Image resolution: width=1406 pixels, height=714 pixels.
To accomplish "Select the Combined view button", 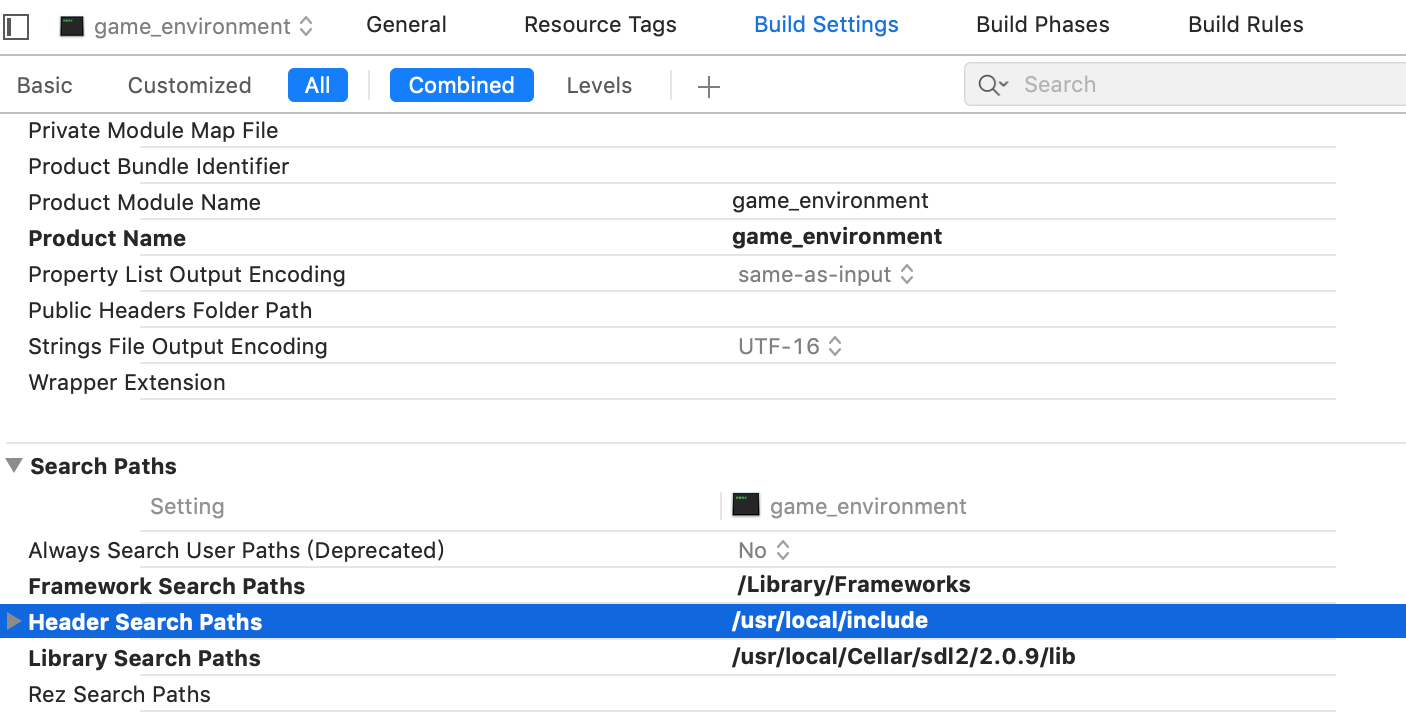I will click(461, 85).
